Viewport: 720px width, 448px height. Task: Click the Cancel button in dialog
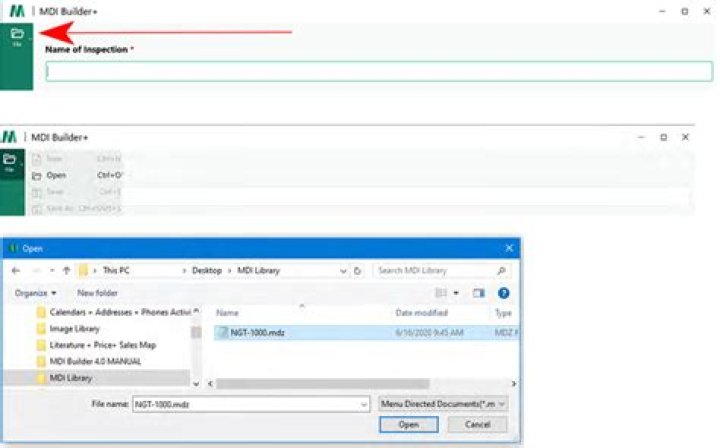pos(478,425)
